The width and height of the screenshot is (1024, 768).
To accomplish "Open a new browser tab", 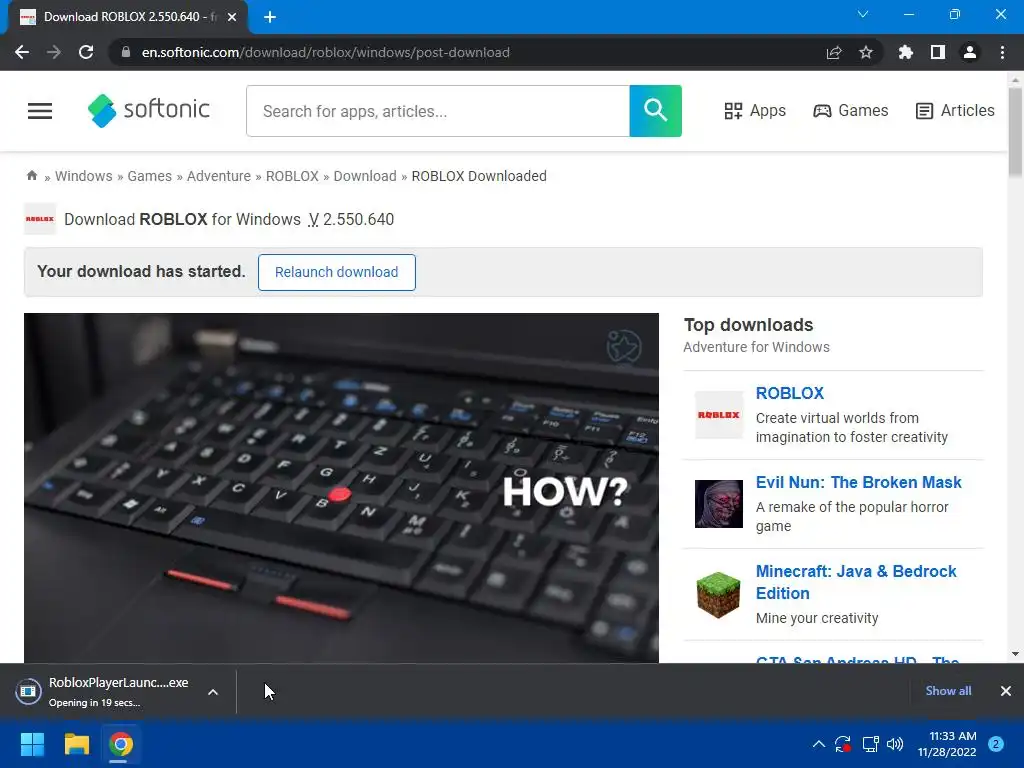I will tap(270, 17).
